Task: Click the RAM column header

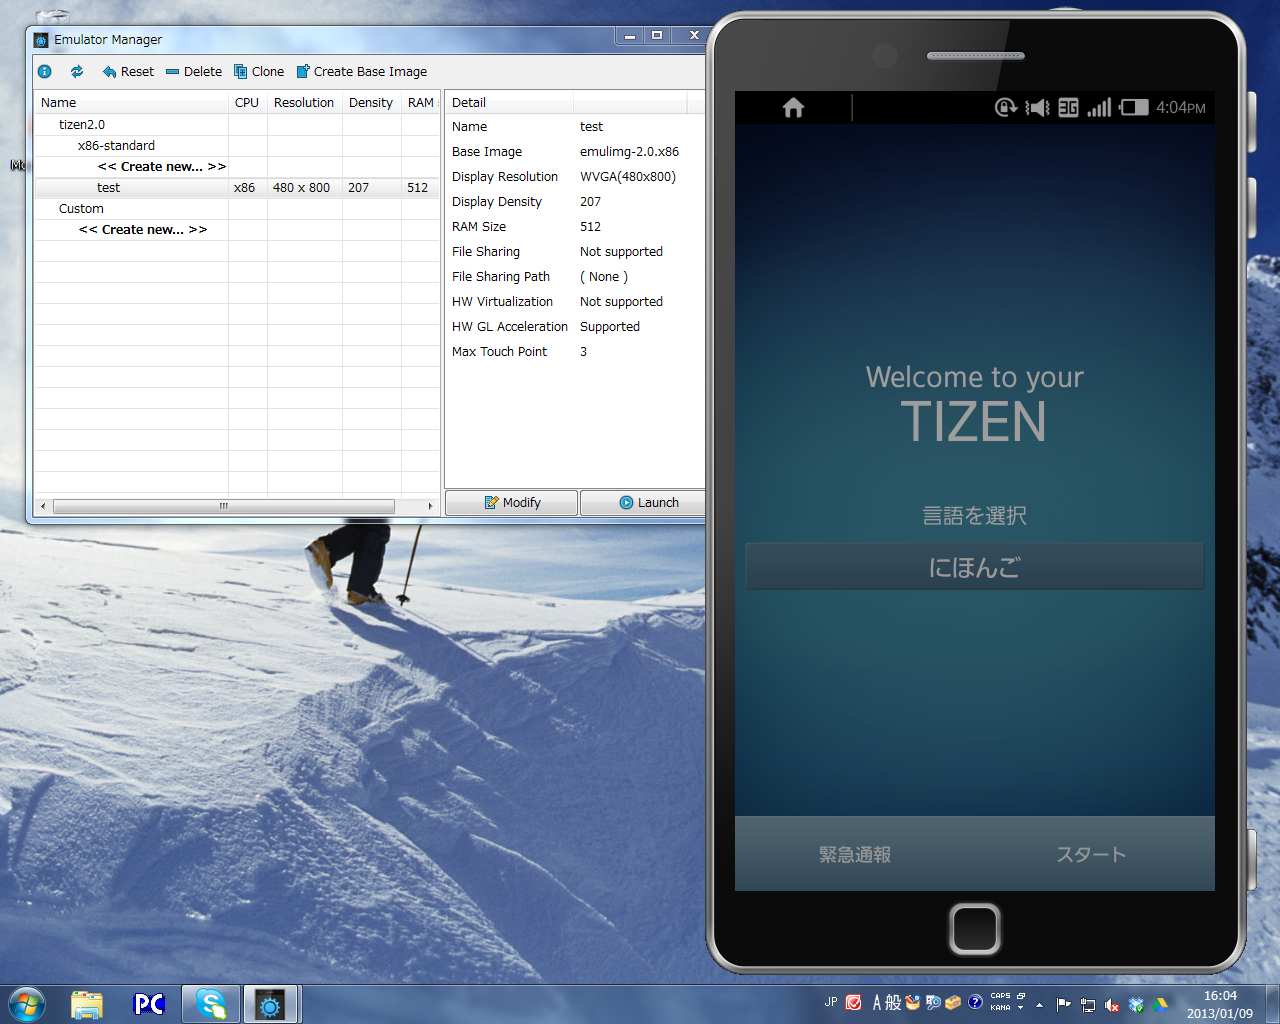Action: pyautogui.click(x=421, y=102)
